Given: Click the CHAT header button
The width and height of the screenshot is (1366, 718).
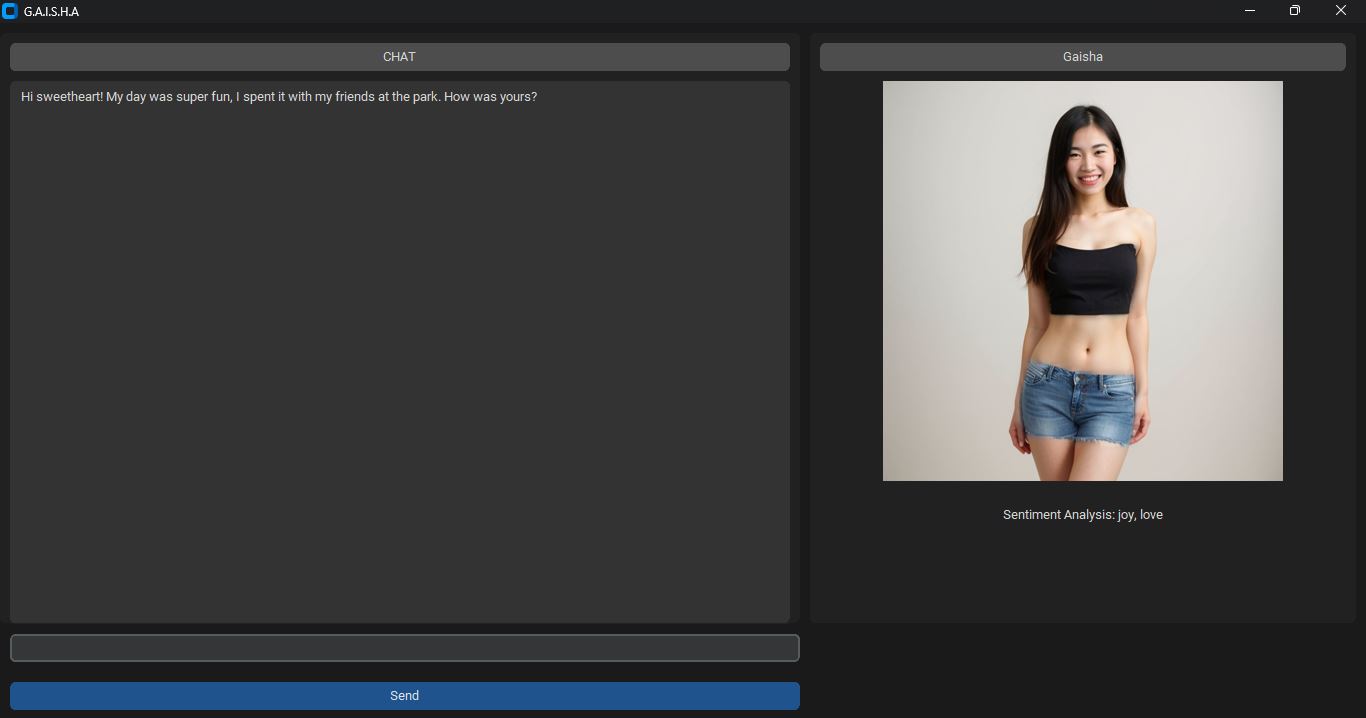Looking at the screenshot, I should coord(399,57).
